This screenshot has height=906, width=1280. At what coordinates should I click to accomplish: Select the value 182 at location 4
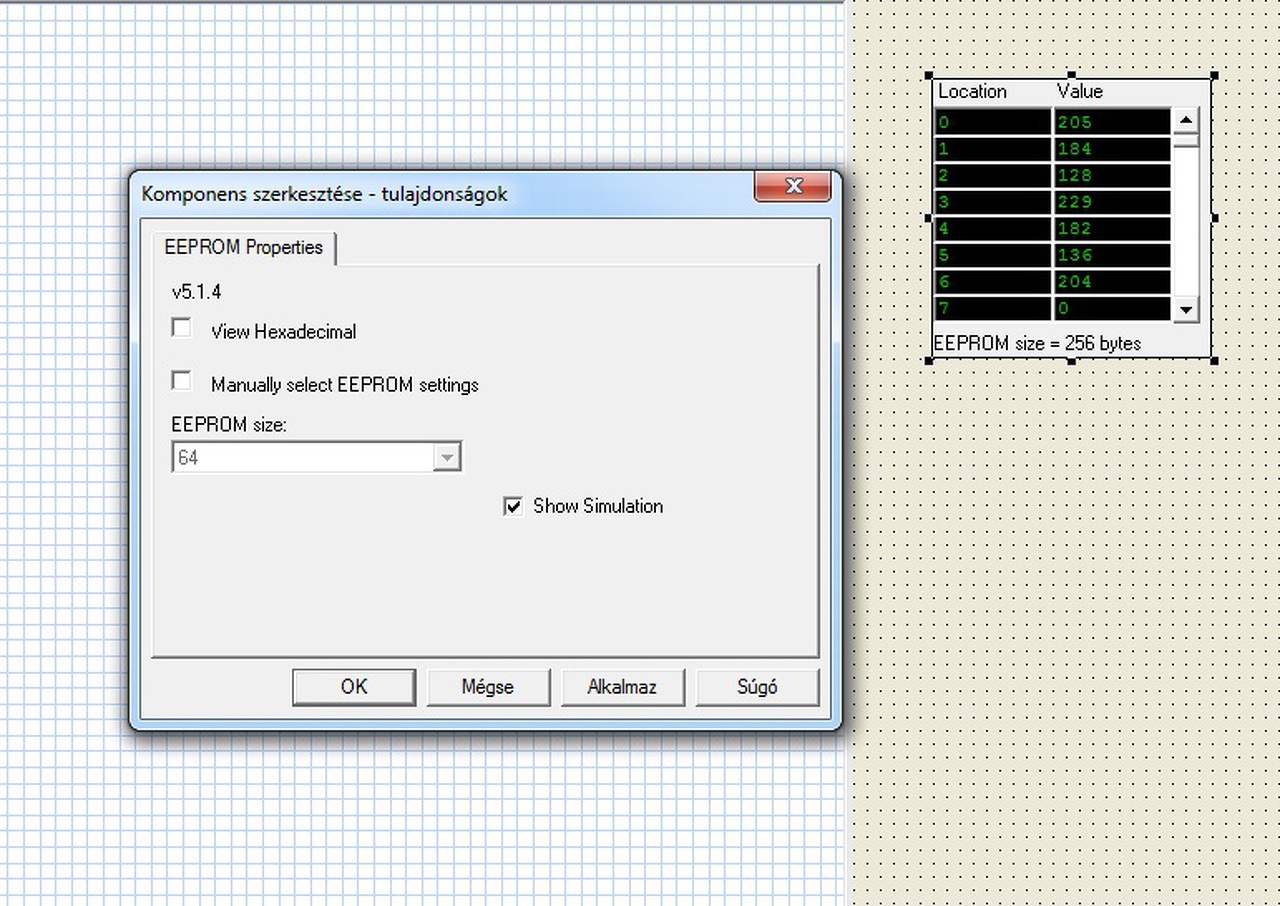(x=1112, y=228)
